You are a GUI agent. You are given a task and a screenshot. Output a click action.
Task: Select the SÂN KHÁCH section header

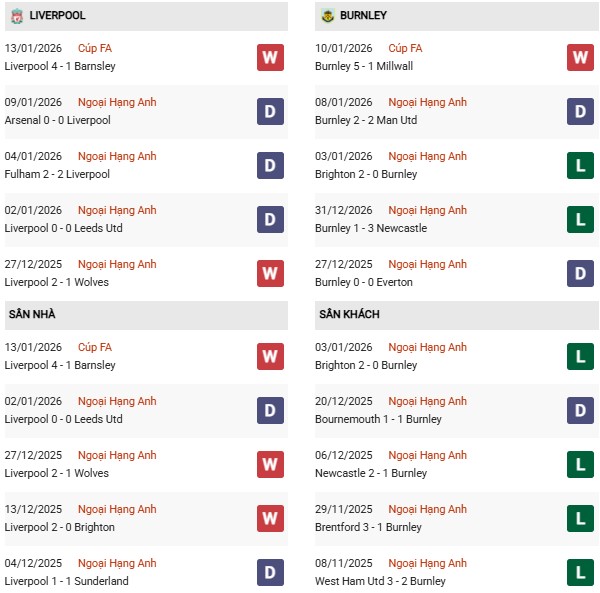click(x=351, y=314)
